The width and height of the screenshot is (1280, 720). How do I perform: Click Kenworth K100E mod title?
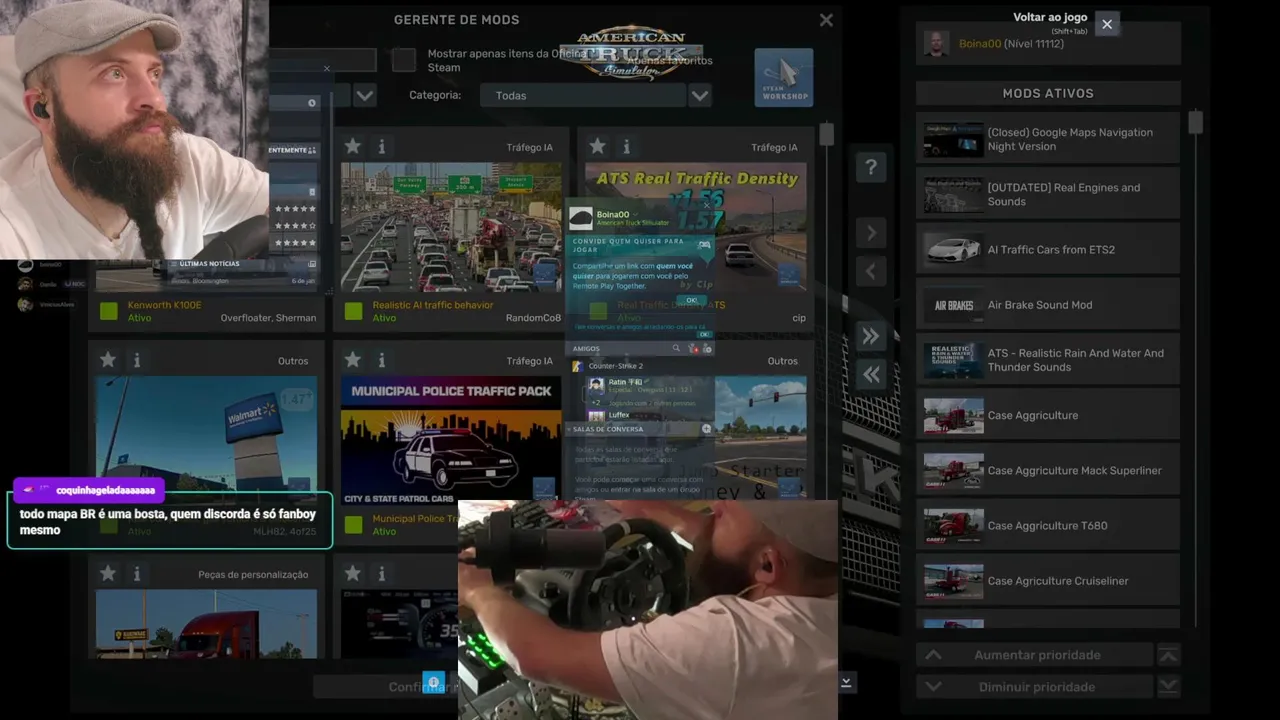click(165, 305)
